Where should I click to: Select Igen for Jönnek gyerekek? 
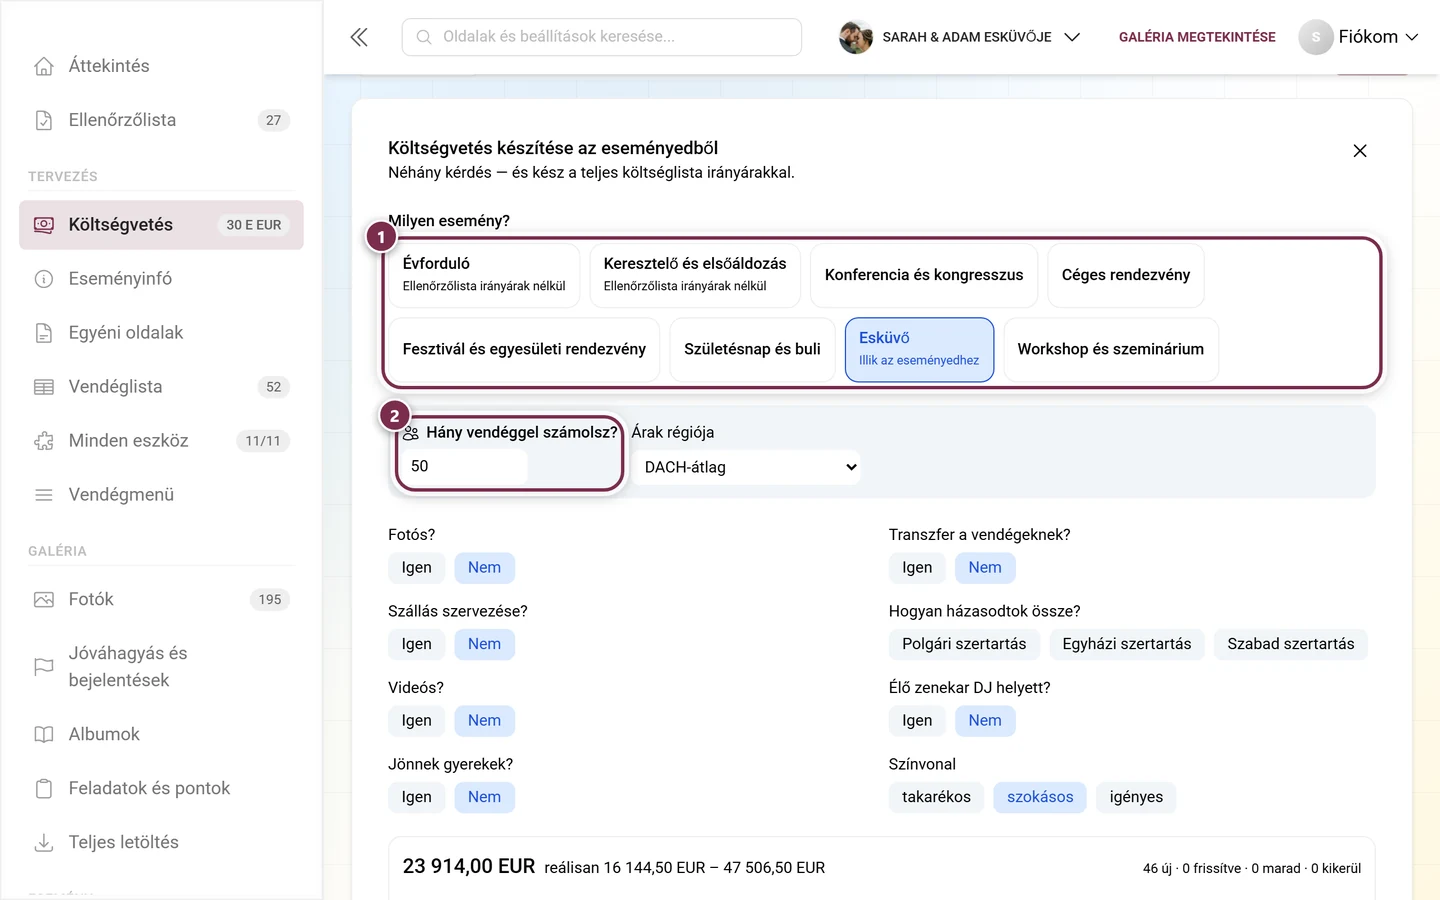pos(417,797)
